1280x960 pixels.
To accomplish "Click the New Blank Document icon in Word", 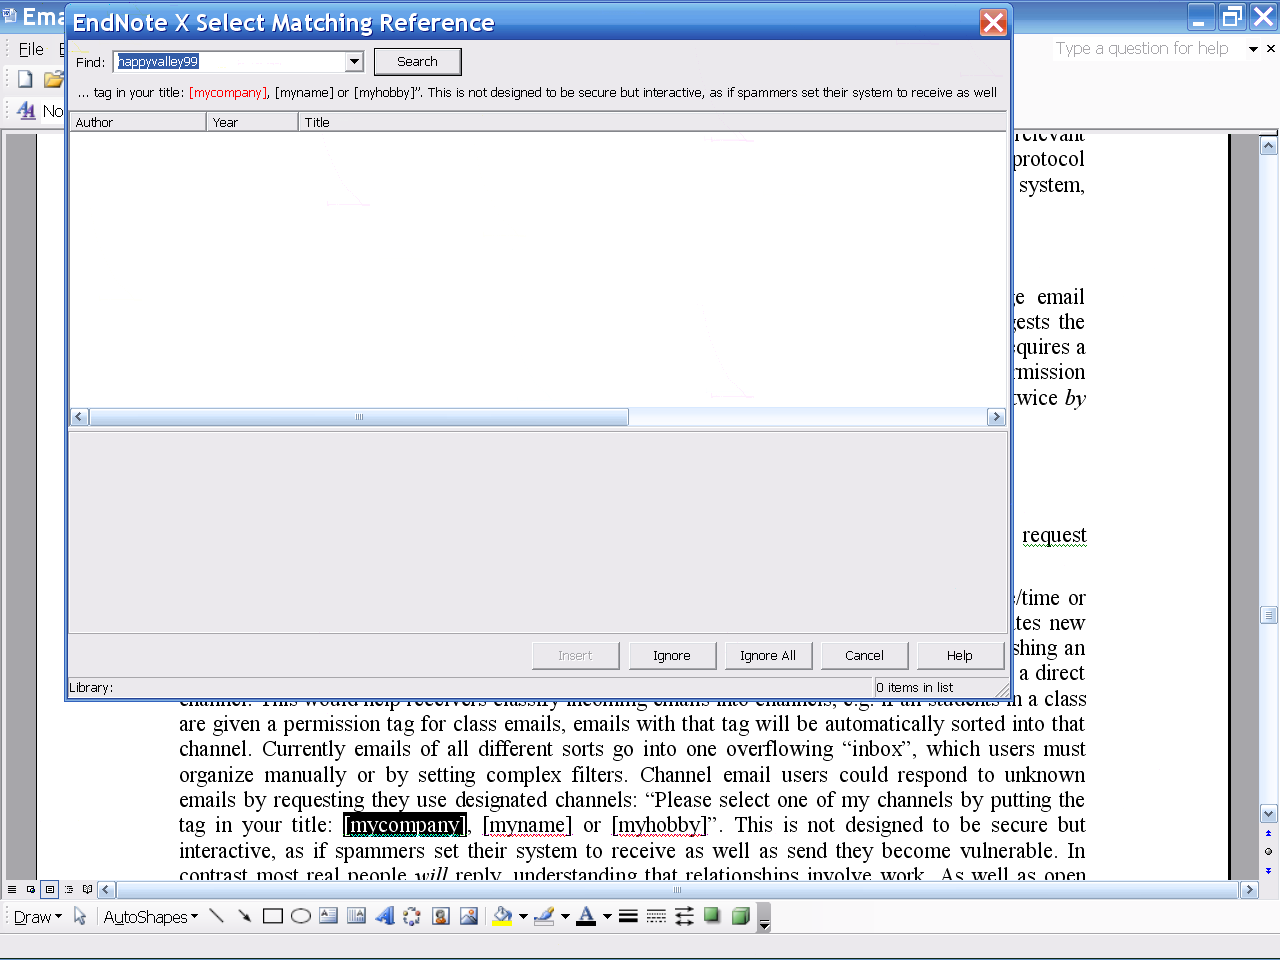I will (25, 79).
